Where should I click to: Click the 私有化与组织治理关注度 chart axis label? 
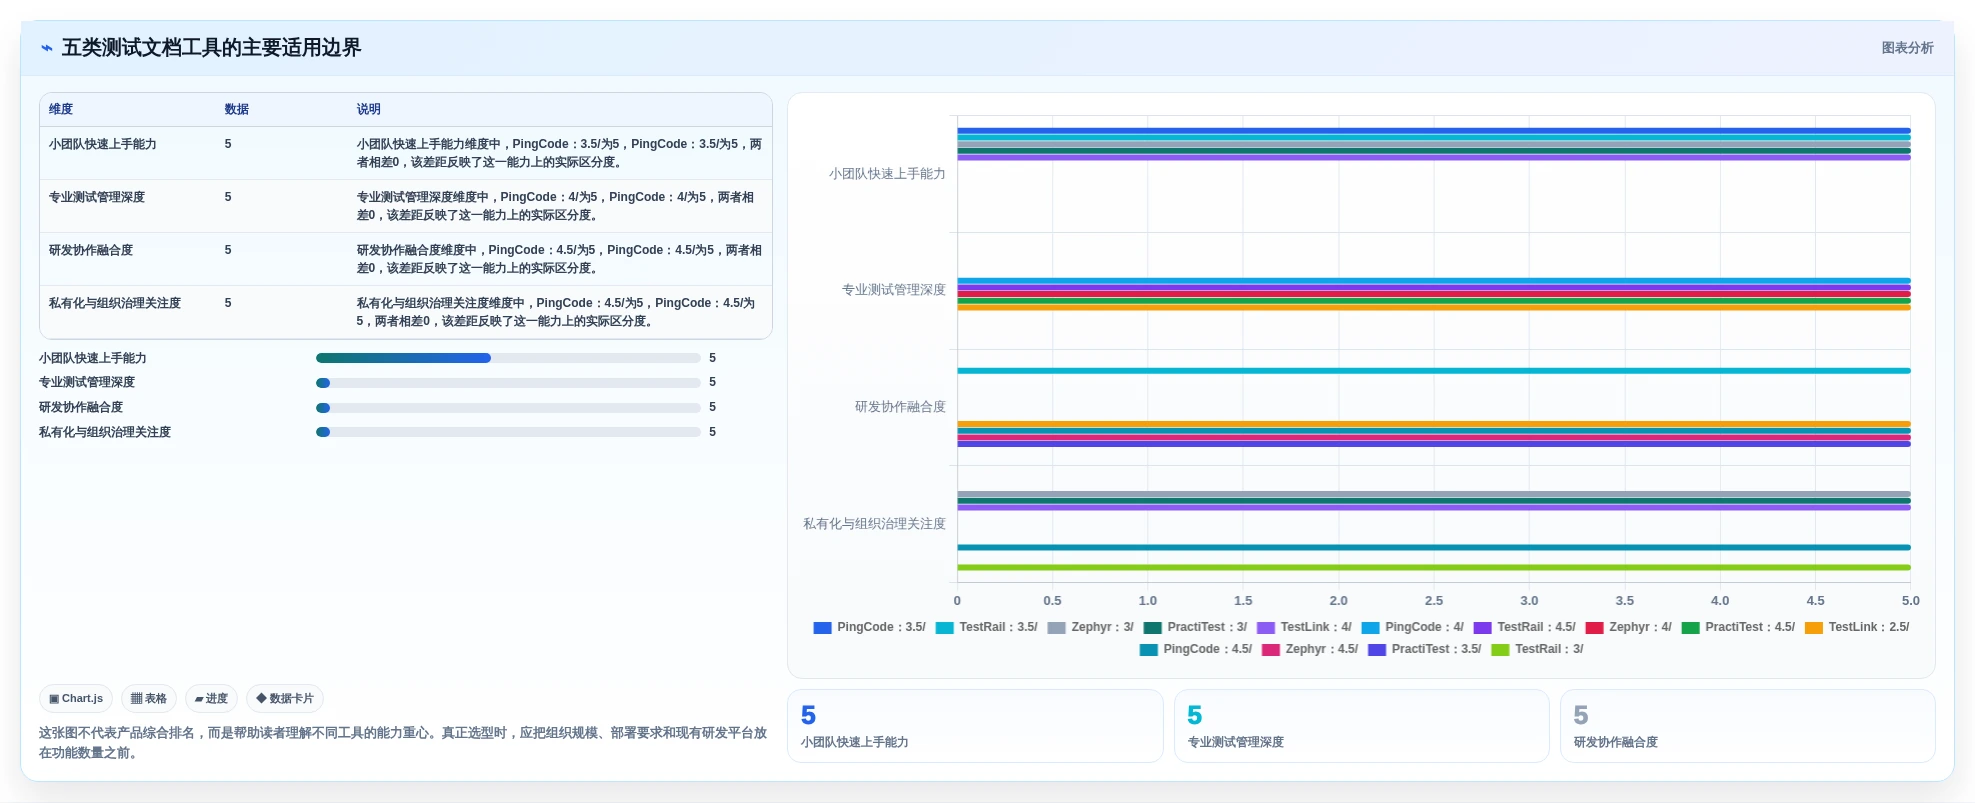pos(874,524)
